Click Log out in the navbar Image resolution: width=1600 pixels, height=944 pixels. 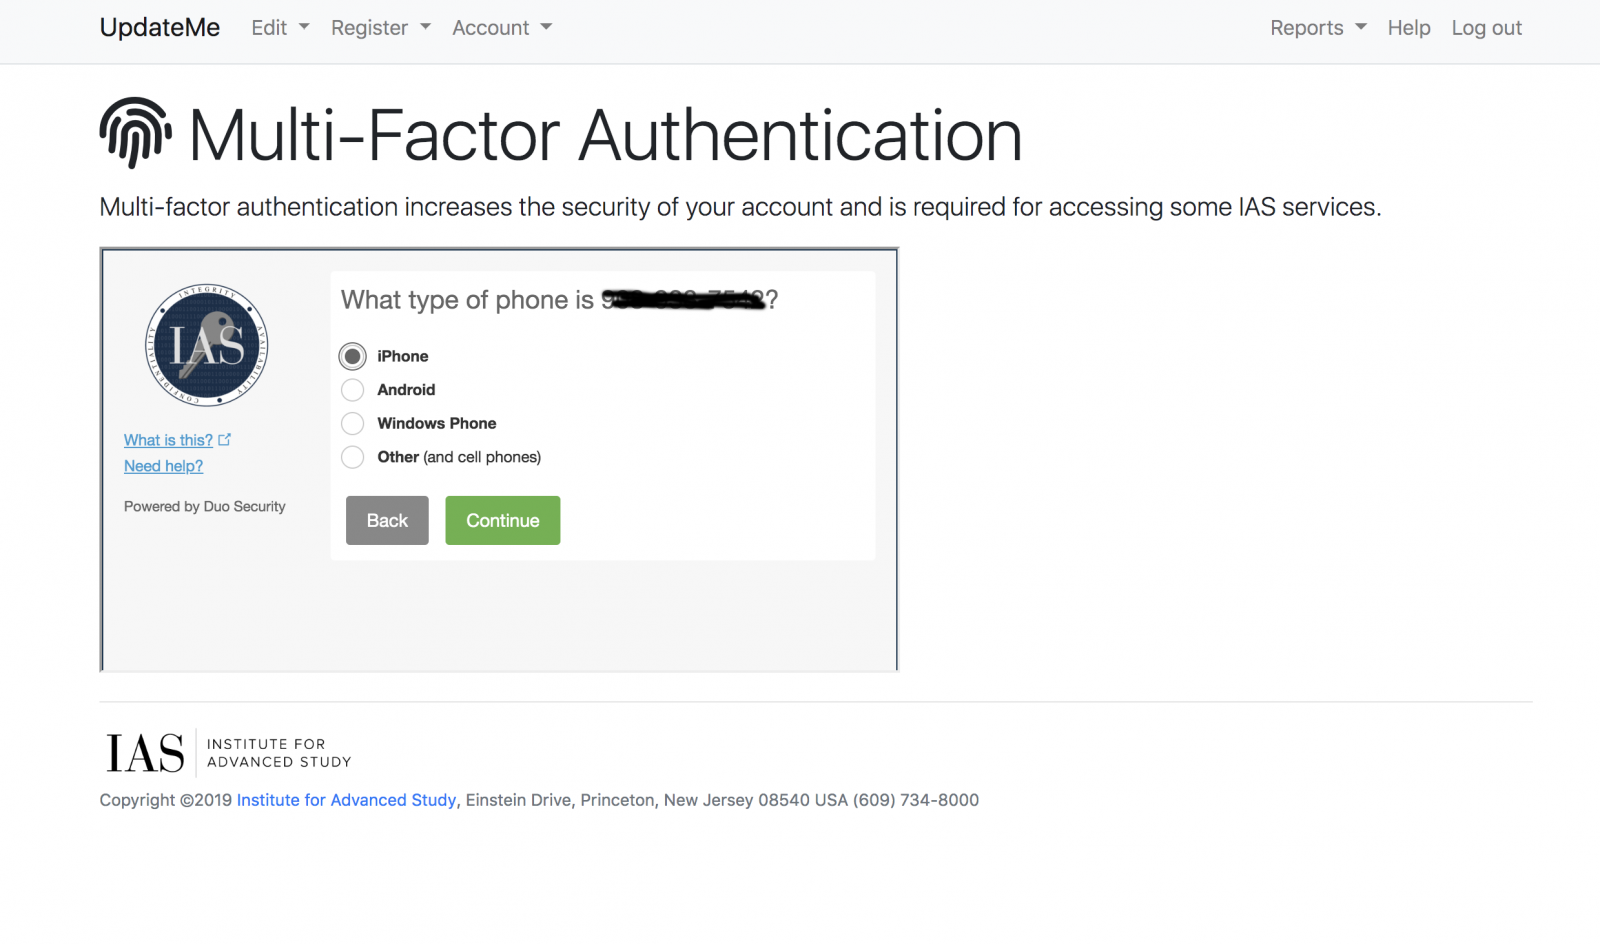click(1486, 28)
